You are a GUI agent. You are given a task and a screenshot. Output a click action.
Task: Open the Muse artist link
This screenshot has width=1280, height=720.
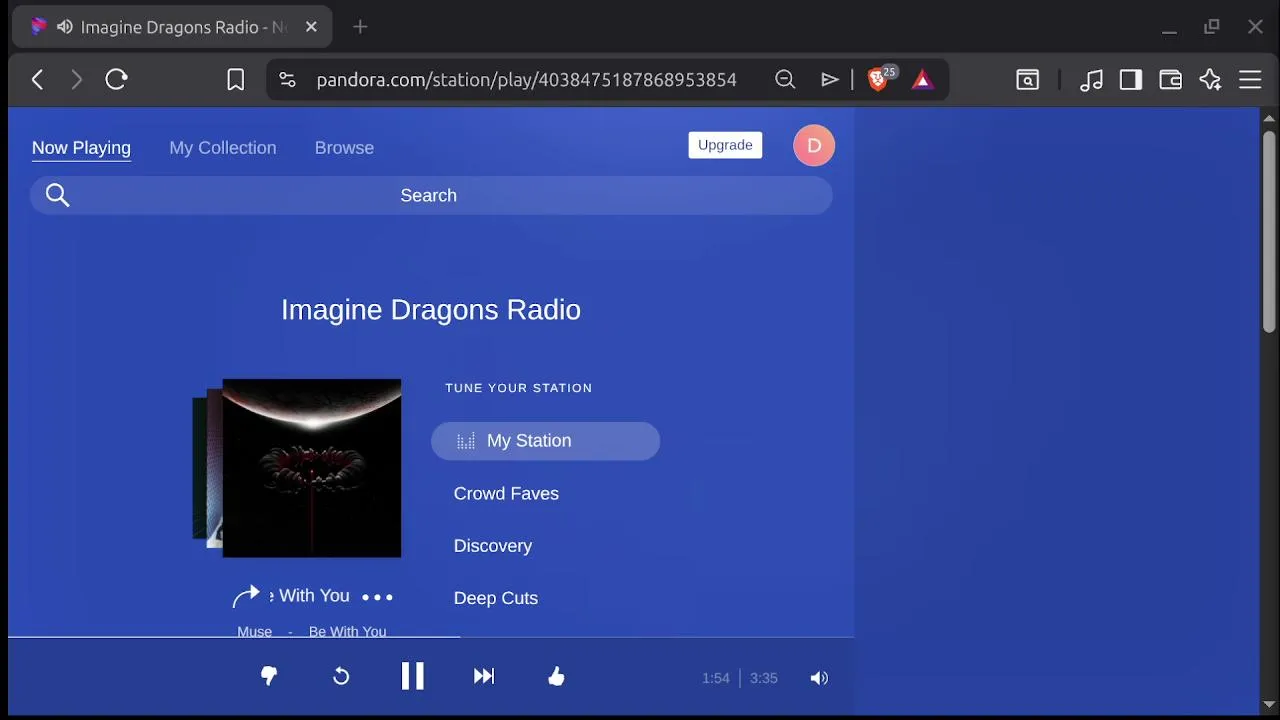pyautogui.click(x=254, y=631)
